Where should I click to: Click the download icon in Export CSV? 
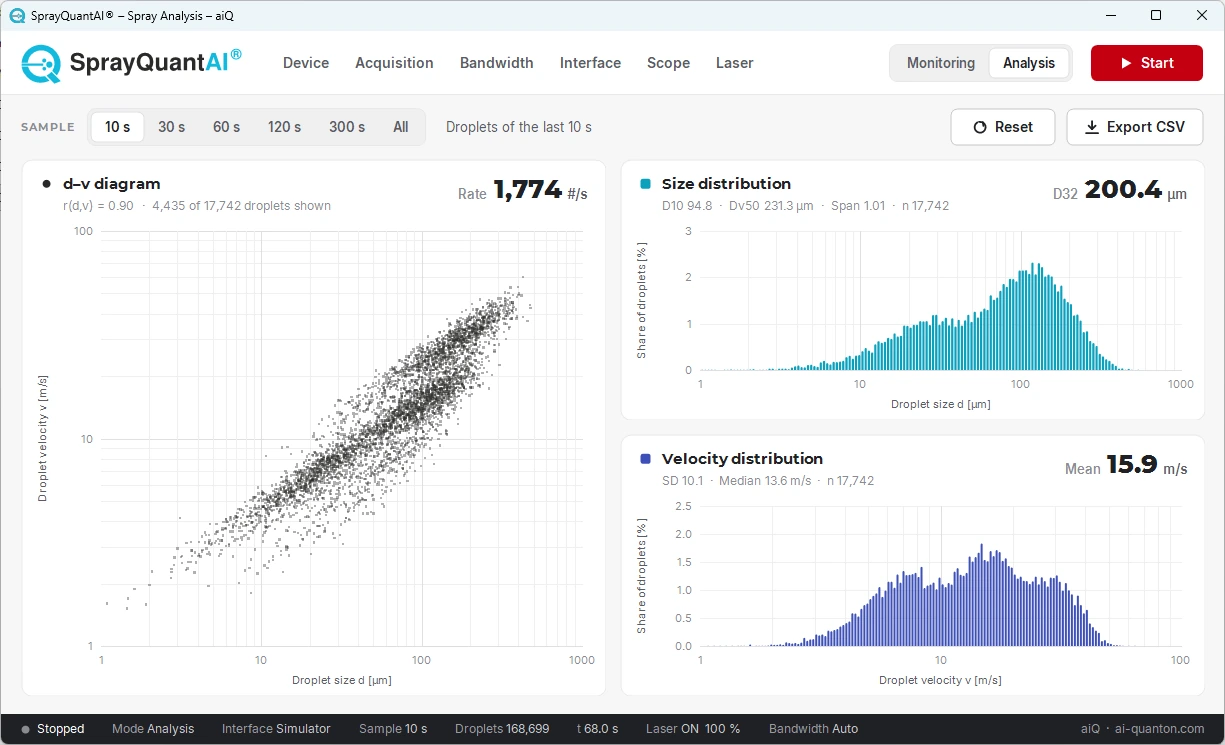tap(1092, 127)
